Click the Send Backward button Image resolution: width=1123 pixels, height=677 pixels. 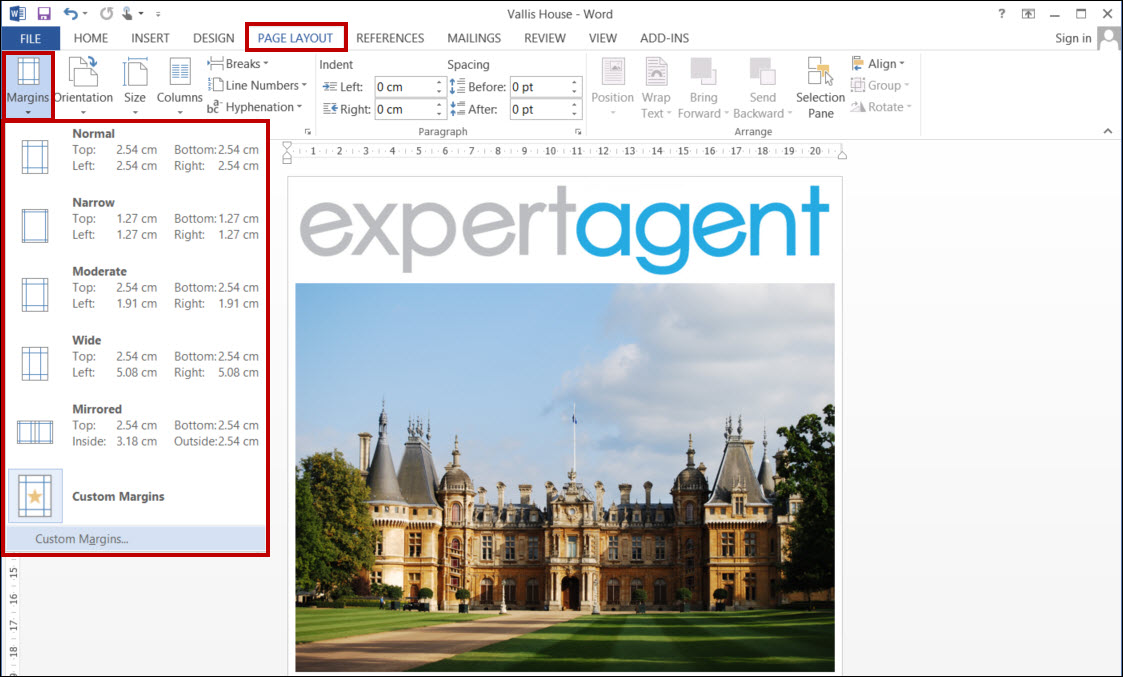click(x=763, y=86)
